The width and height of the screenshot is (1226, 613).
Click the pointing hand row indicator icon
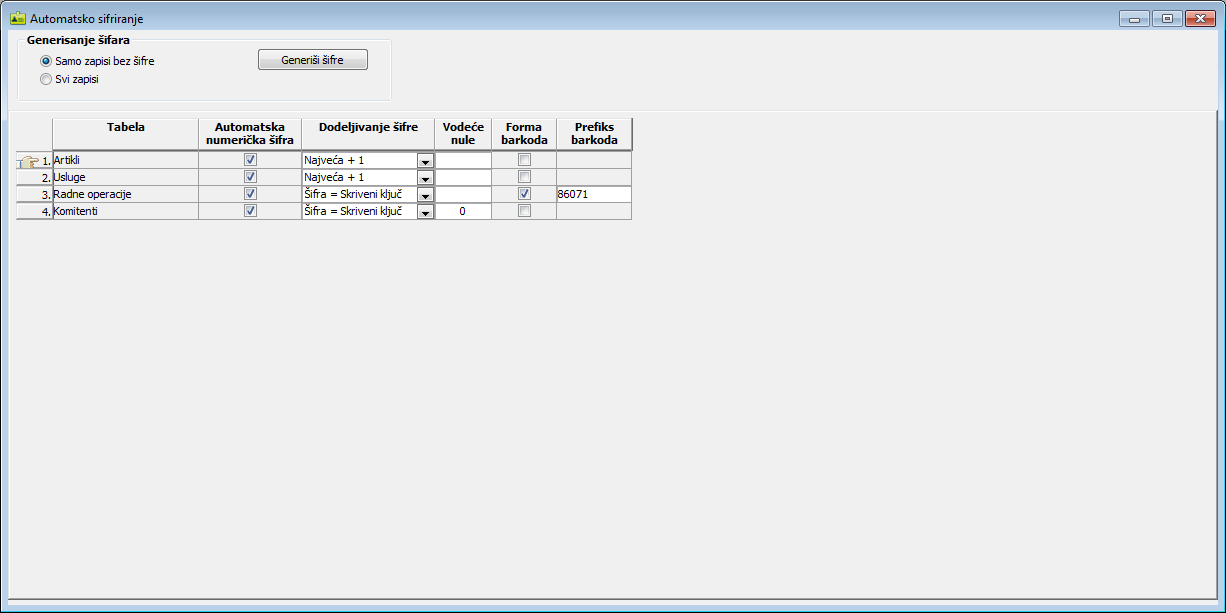(x=29, y=161)
